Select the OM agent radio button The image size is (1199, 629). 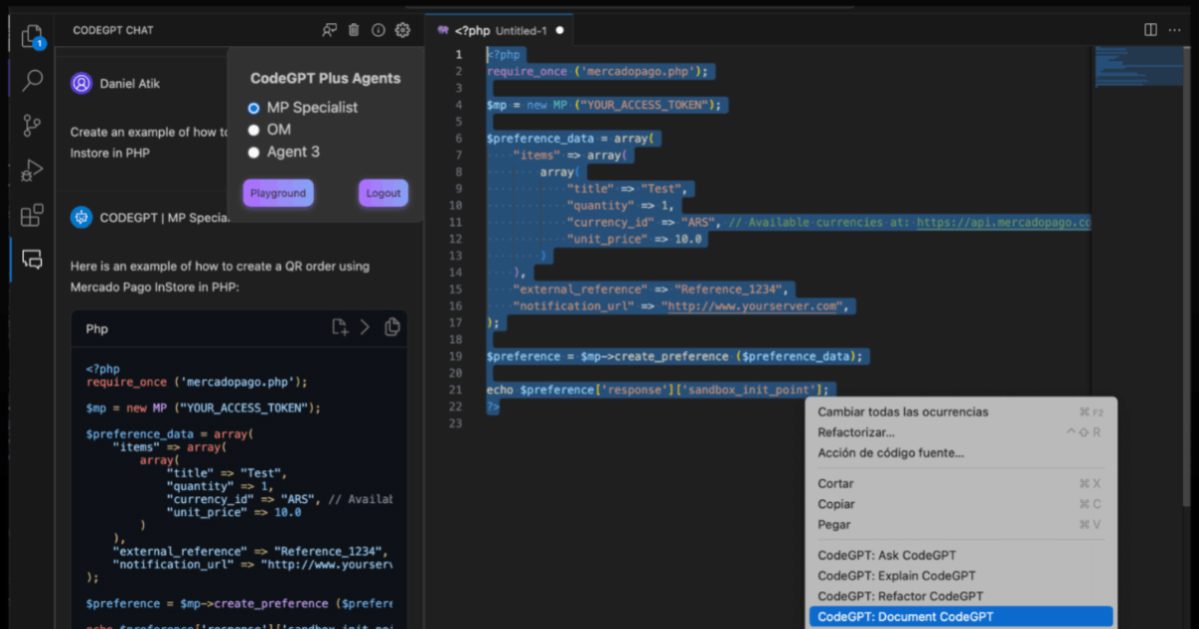[254, 130]
